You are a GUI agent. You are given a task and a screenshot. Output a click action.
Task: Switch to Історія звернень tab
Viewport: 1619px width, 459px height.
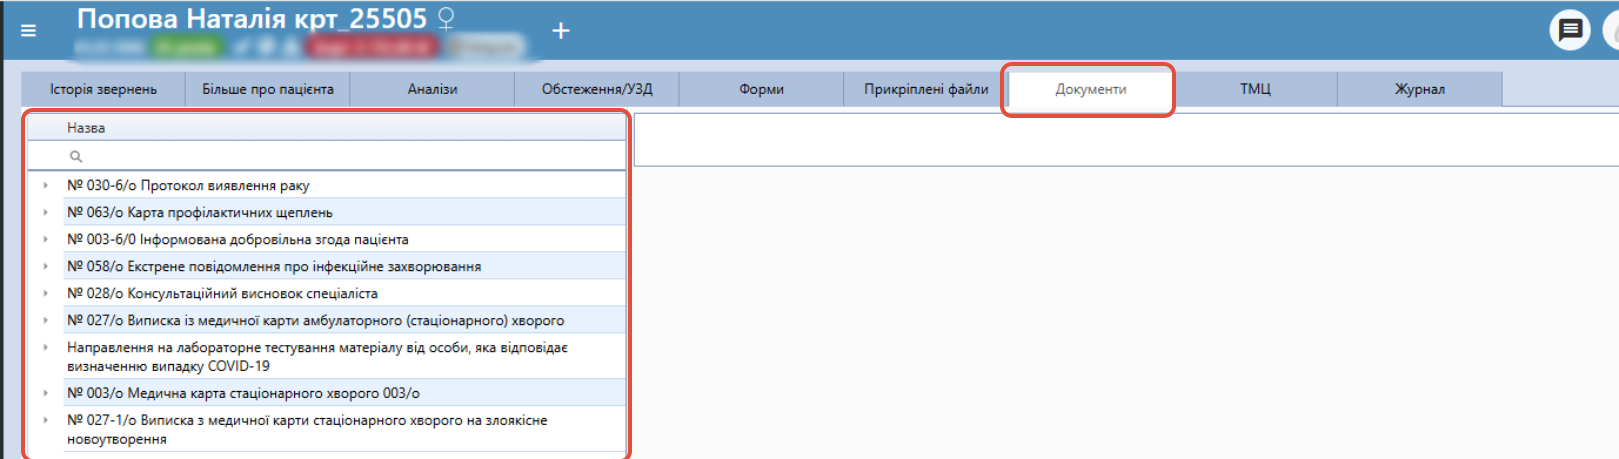(x=103, y=89)
